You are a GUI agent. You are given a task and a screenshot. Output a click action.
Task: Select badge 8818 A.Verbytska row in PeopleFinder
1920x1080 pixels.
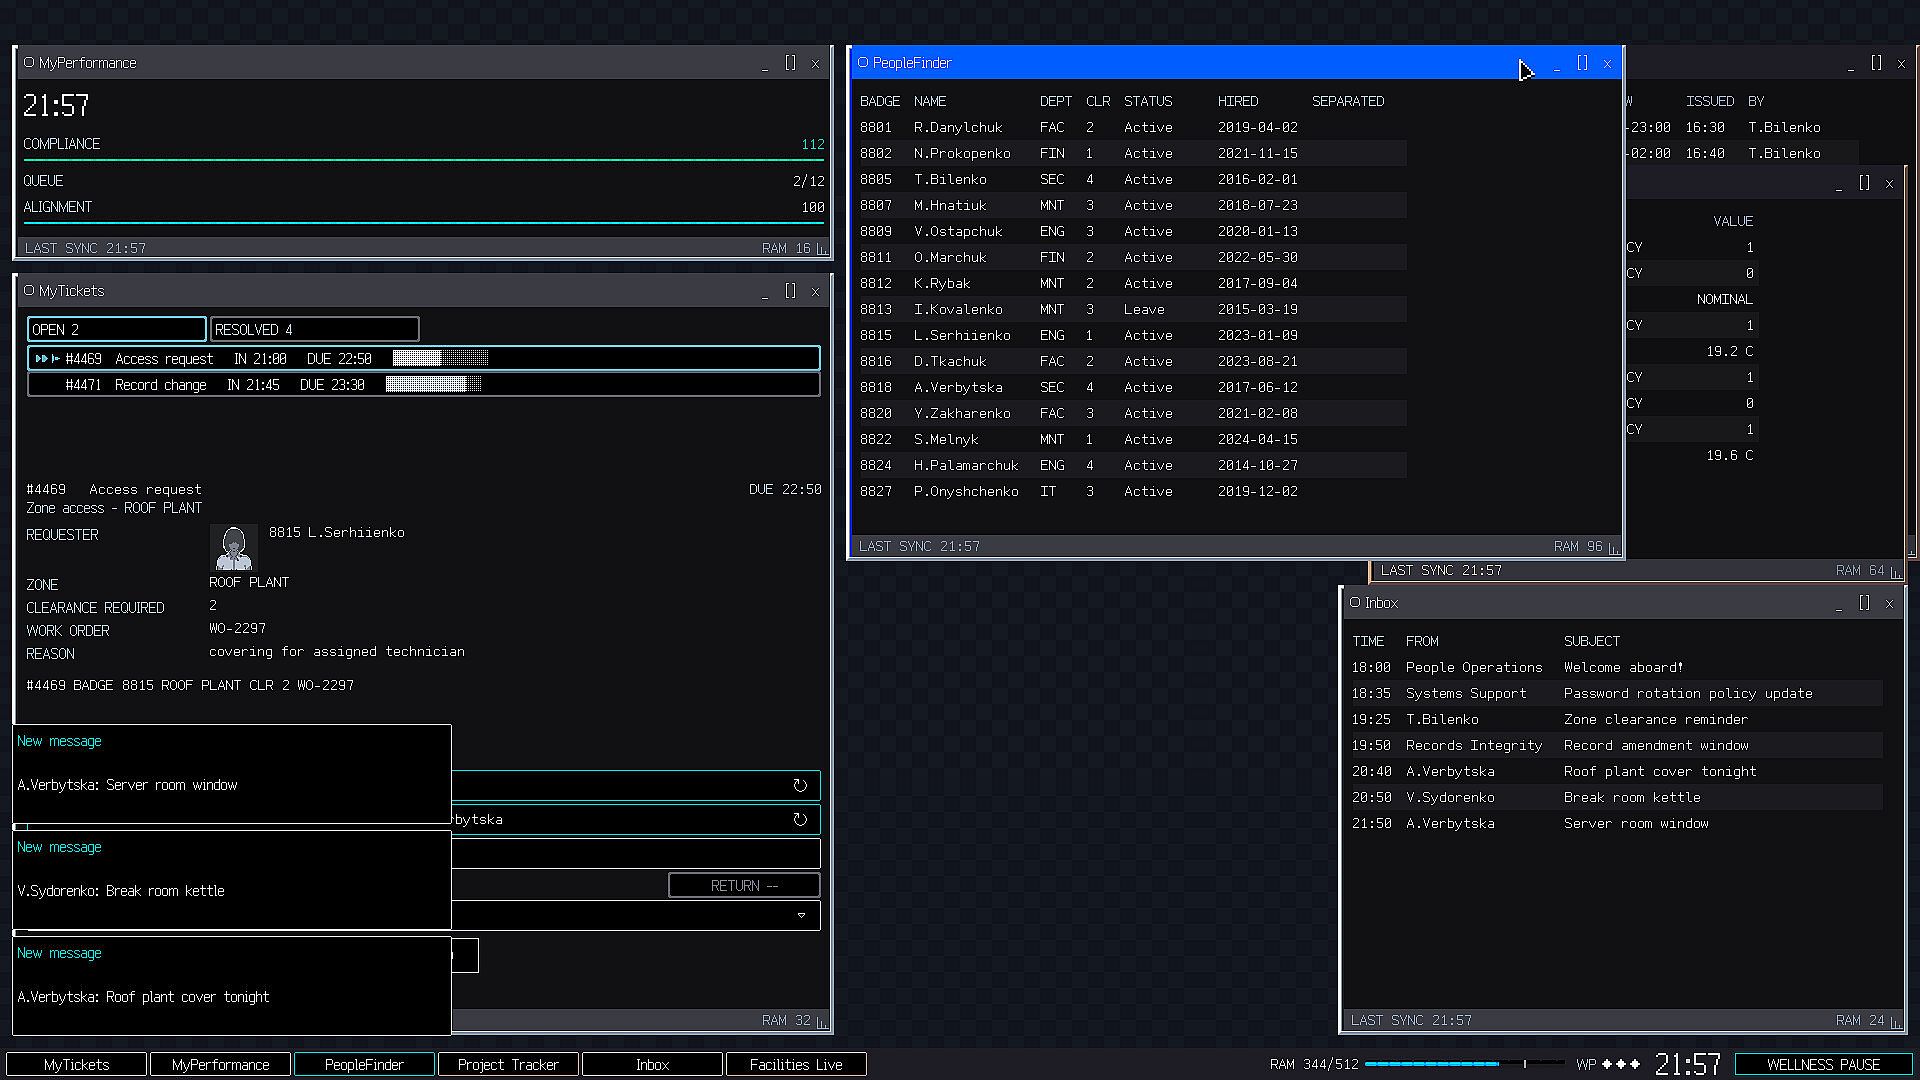tap(1133, 387)
